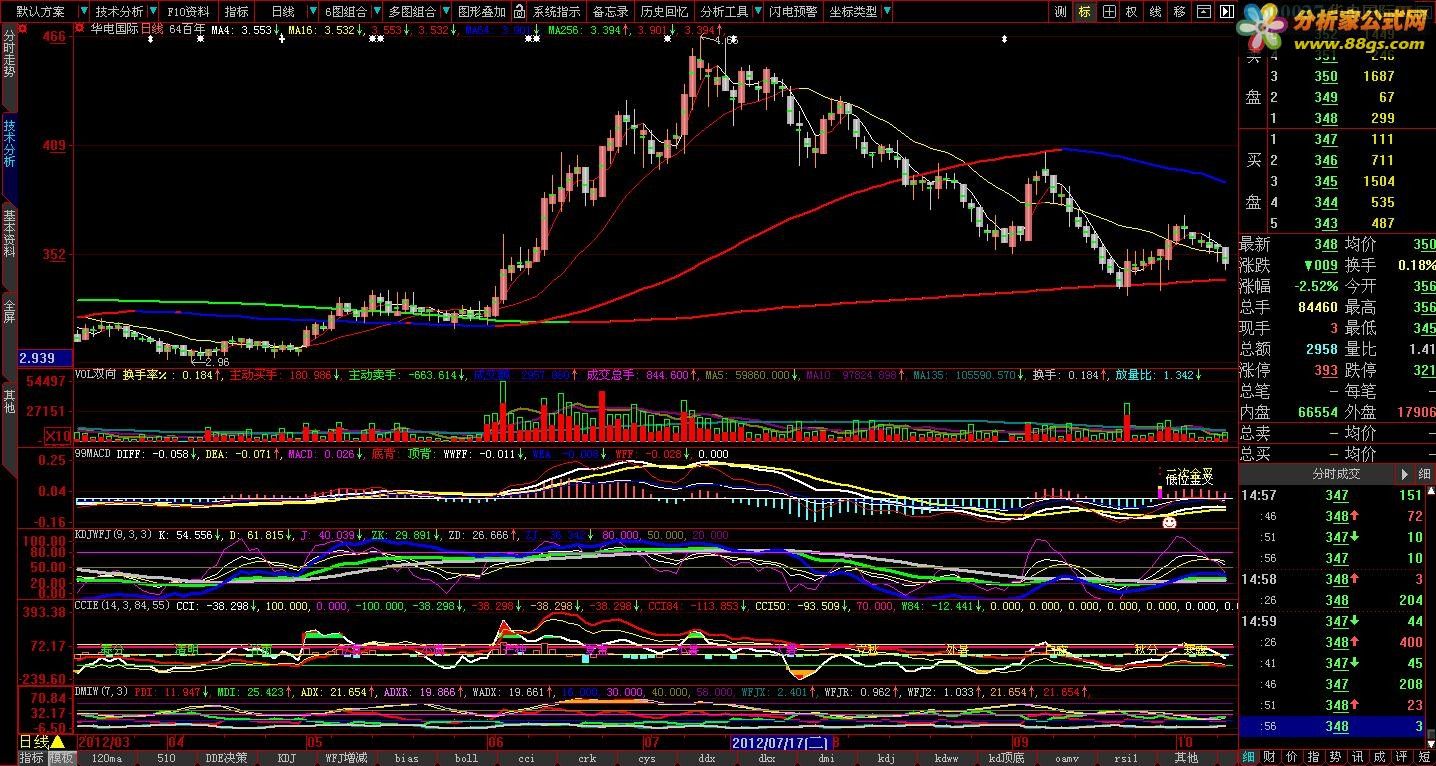The image size is (1436, 766).
Task: Open dropdown arrow beside 技术分析
Action: pyautogui.click(x=152, y=12)
